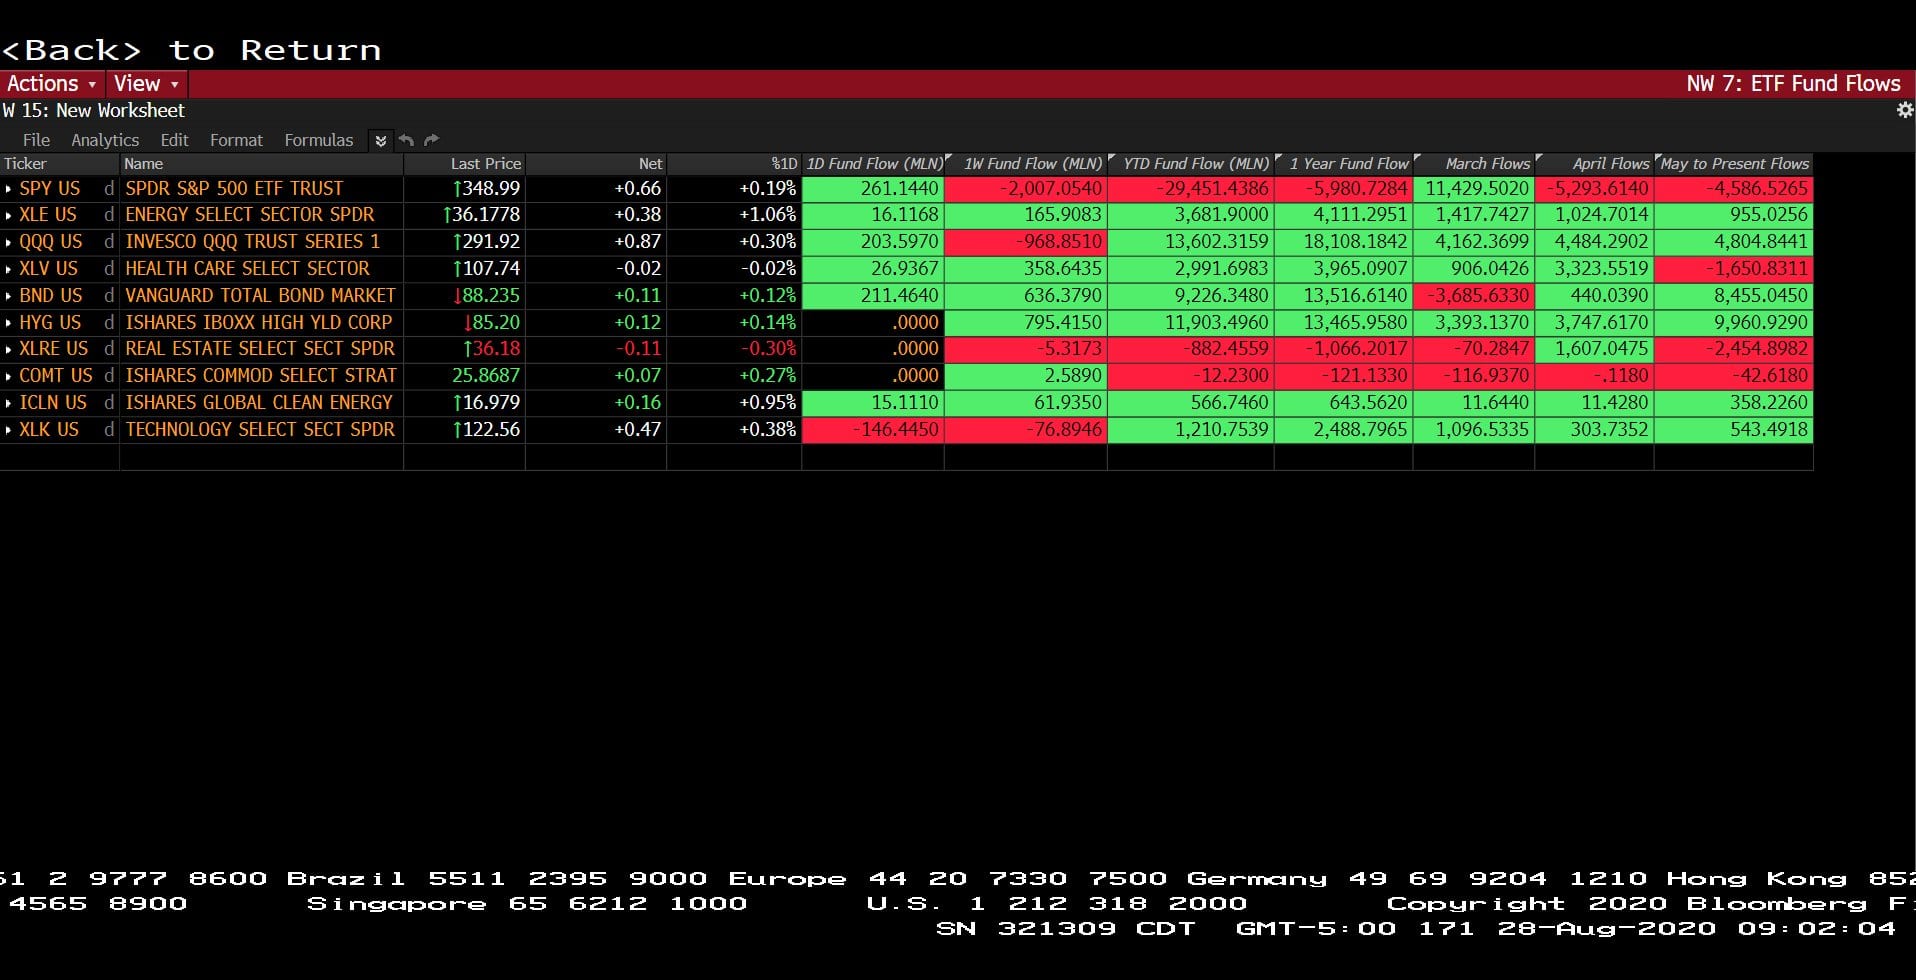Image resolution: width=1916 pixels, height=980 pixels.
Task: Open the Actions dropdown menu
Action: 51,84
